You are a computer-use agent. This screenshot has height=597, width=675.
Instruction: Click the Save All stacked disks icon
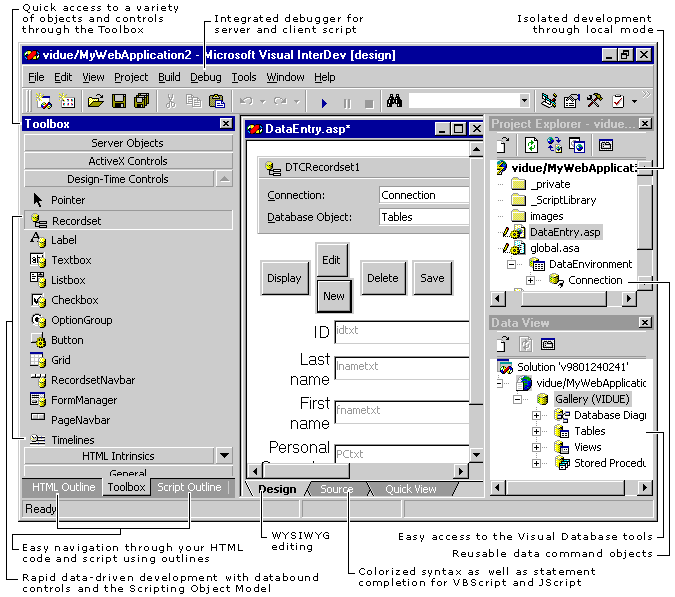[141, 102]
